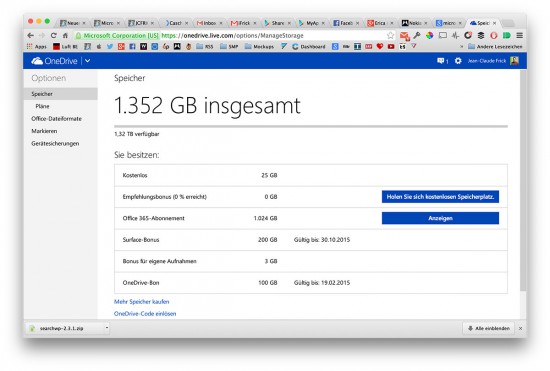Open the Chrome hamburger menu
Screen dimensions: 550x371
(519, 35)
